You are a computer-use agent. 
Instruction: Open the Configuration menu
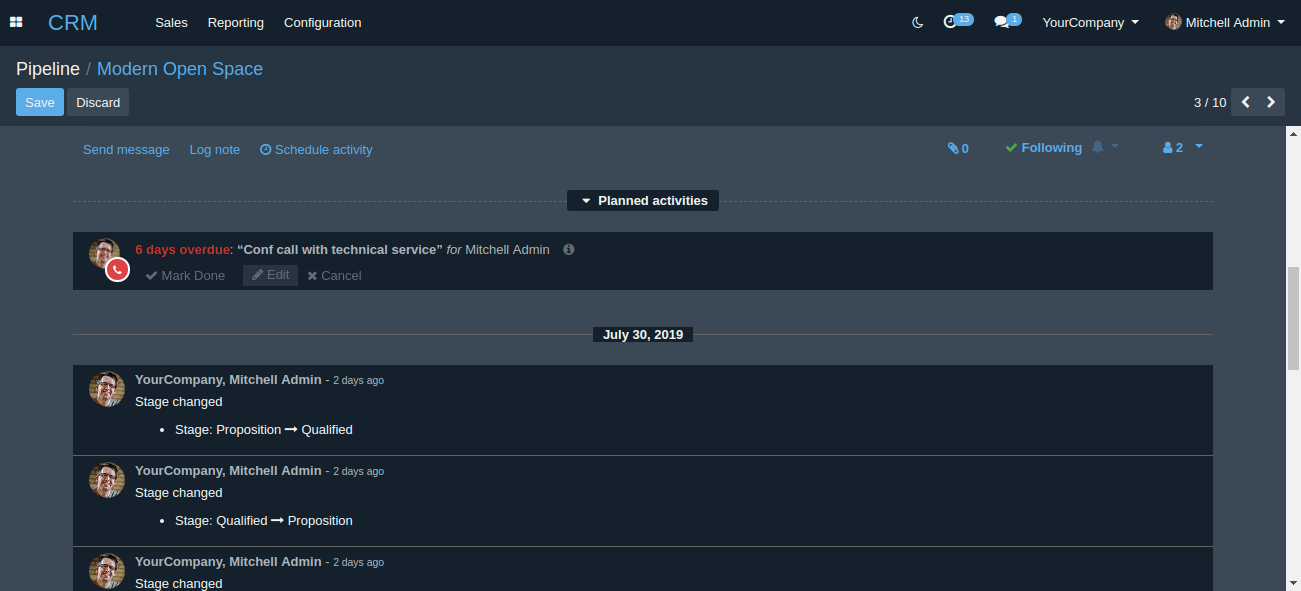point(323,22)
